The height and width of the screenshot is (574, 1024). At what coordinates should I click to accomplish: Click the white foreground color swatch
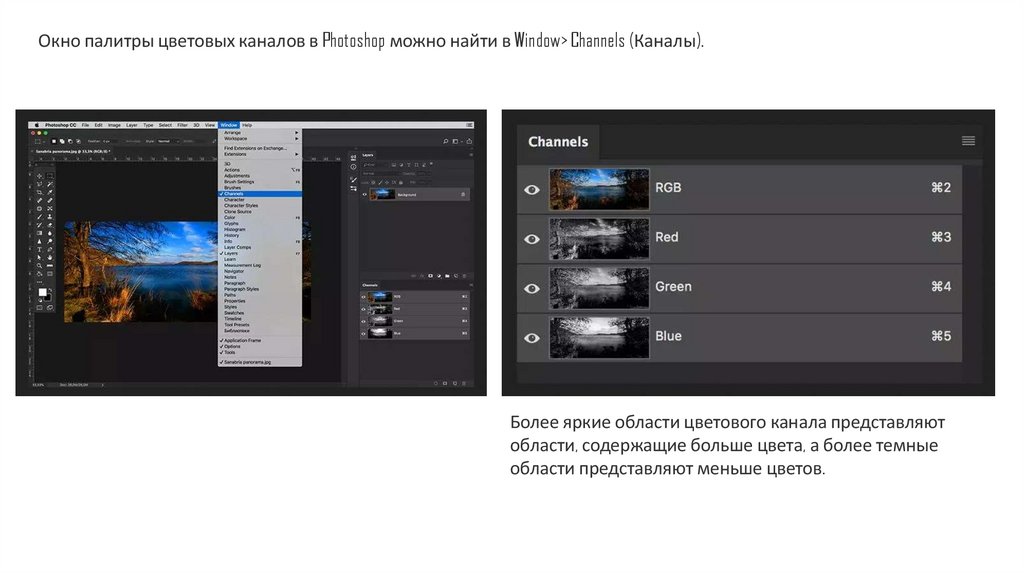[x=42, y=292]
